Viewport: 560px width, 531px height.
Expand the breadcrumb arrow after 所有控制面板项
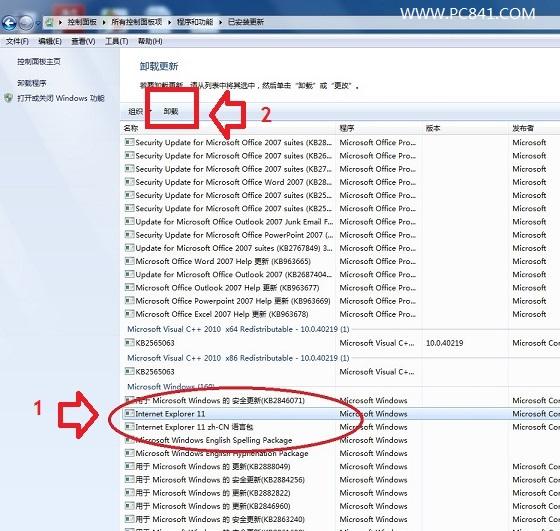169,22
